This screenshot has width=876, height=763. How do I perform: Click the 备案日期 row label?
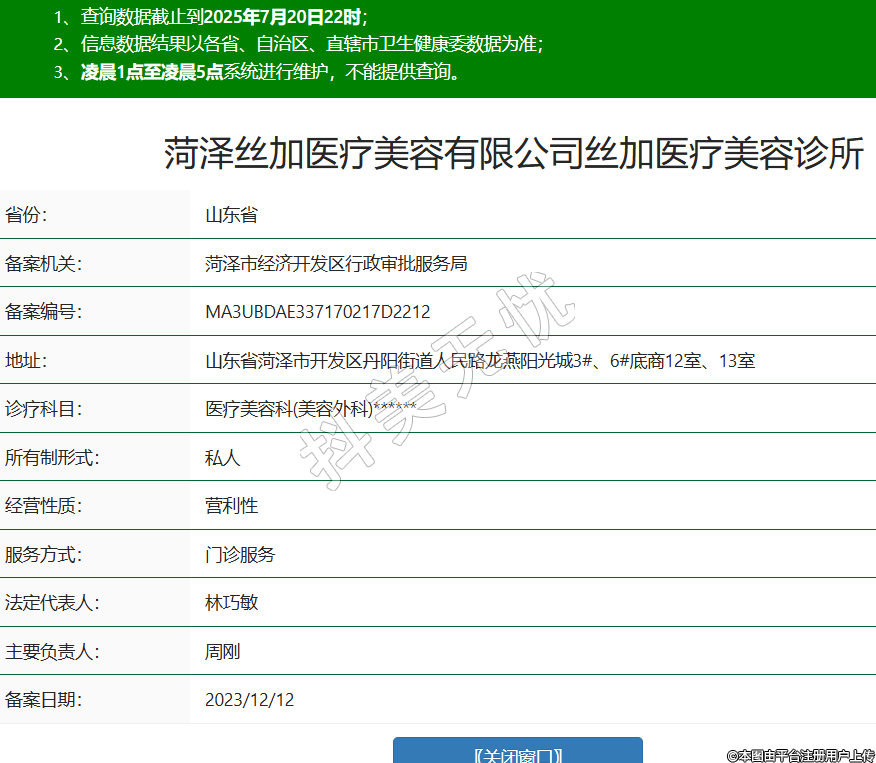tap(44, 700)
